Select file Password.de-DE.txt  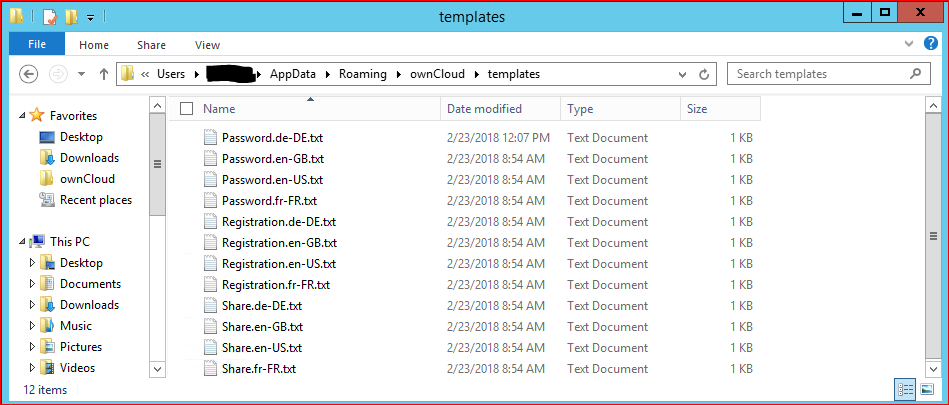[272, 137]
